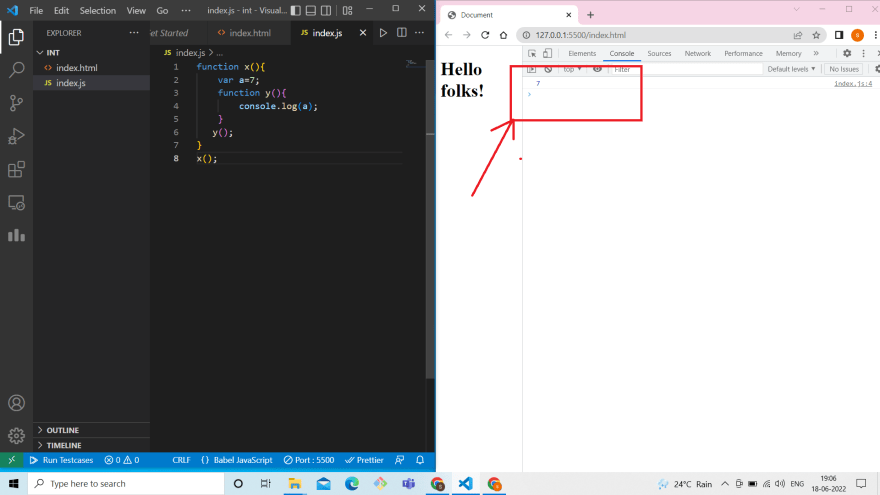Open the Manage gear icon in VS Code

tap(16, 436)
